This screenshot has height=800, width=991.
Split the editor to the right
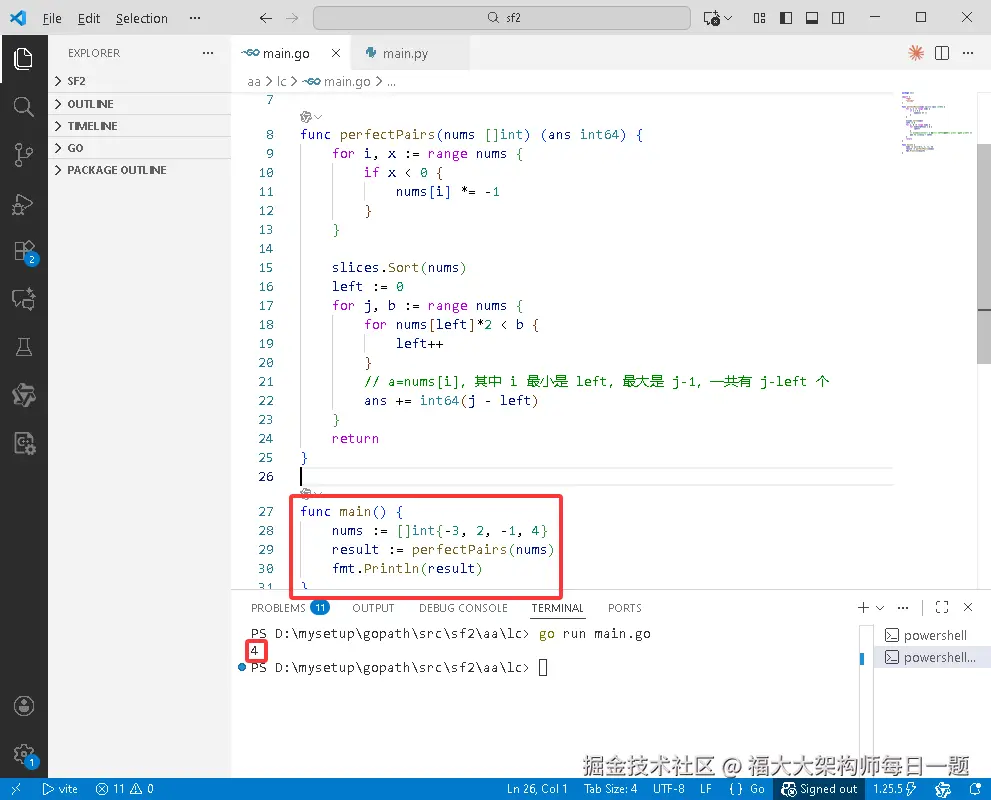click(x=942, y=53)
